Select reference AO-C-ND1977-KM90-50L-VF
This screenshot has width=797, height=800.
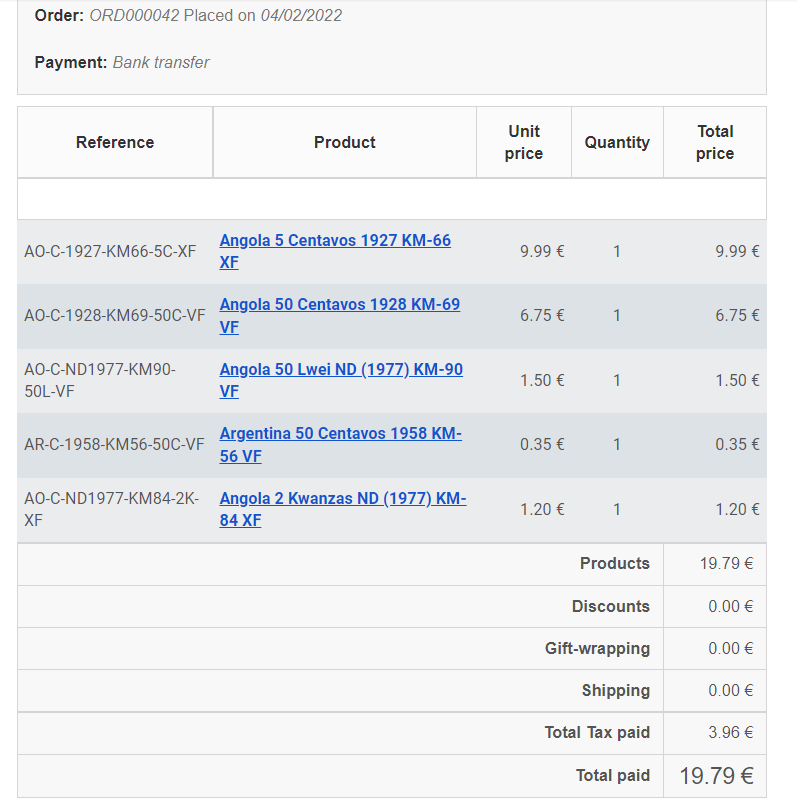pyautogui.click(x=100, y=380)
